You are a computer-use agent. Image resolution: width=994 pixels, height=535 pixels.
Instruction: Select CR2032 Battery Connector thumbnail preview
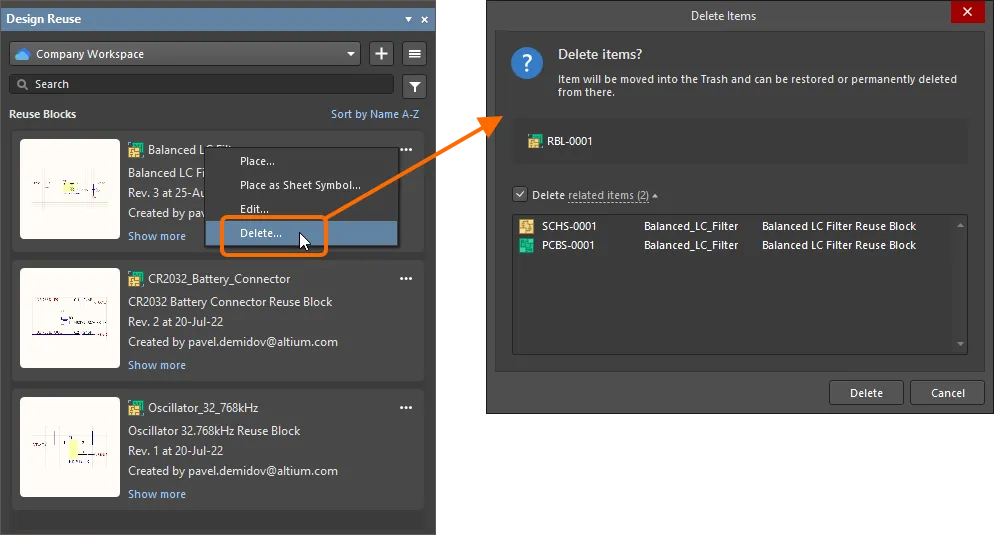(x=70, y=318)
